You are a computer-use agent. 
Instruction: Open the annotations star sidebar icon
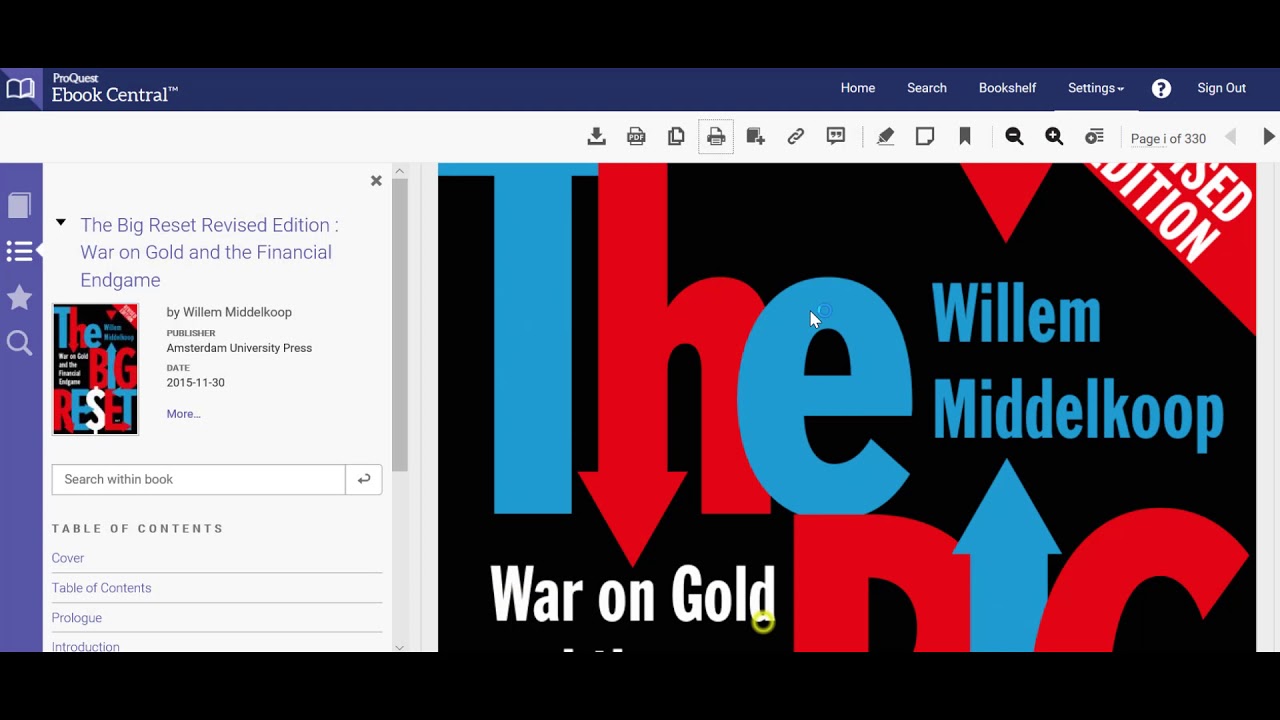click(x=19, y=297)
